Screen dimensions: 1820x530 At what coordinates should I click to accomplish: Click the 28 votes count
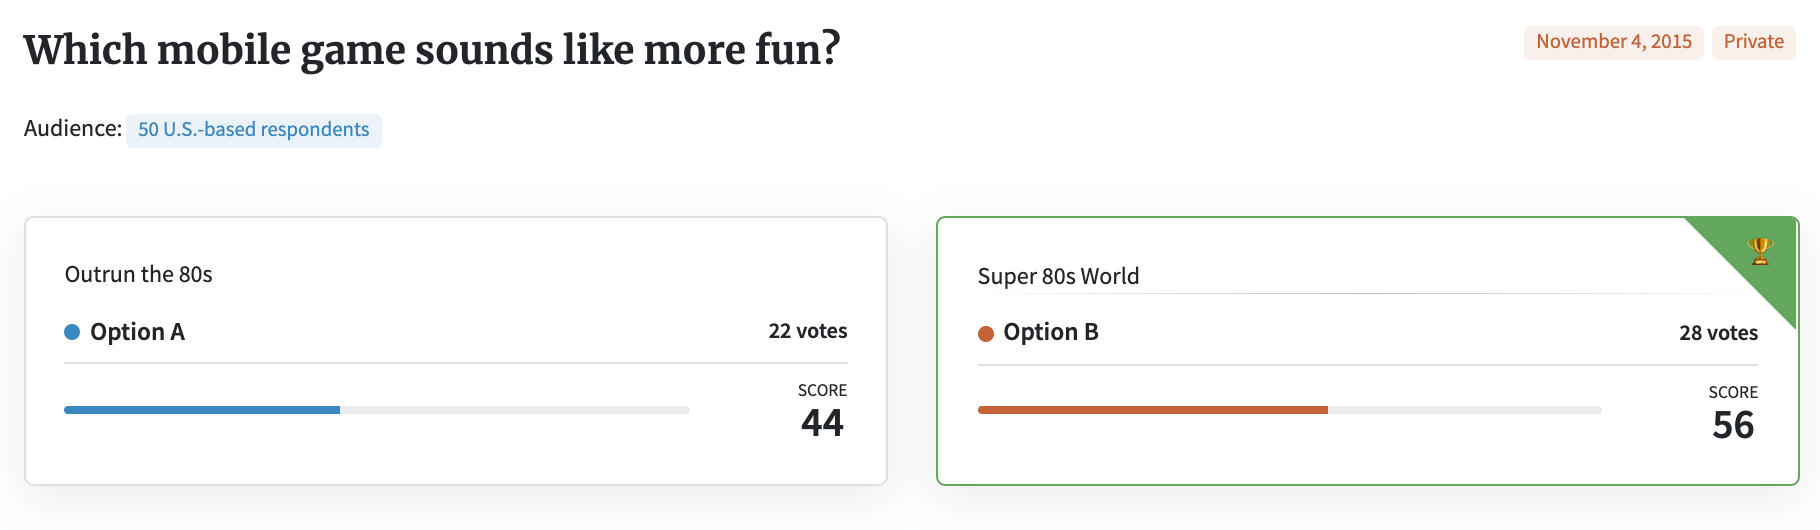[x=1719, y=333]
